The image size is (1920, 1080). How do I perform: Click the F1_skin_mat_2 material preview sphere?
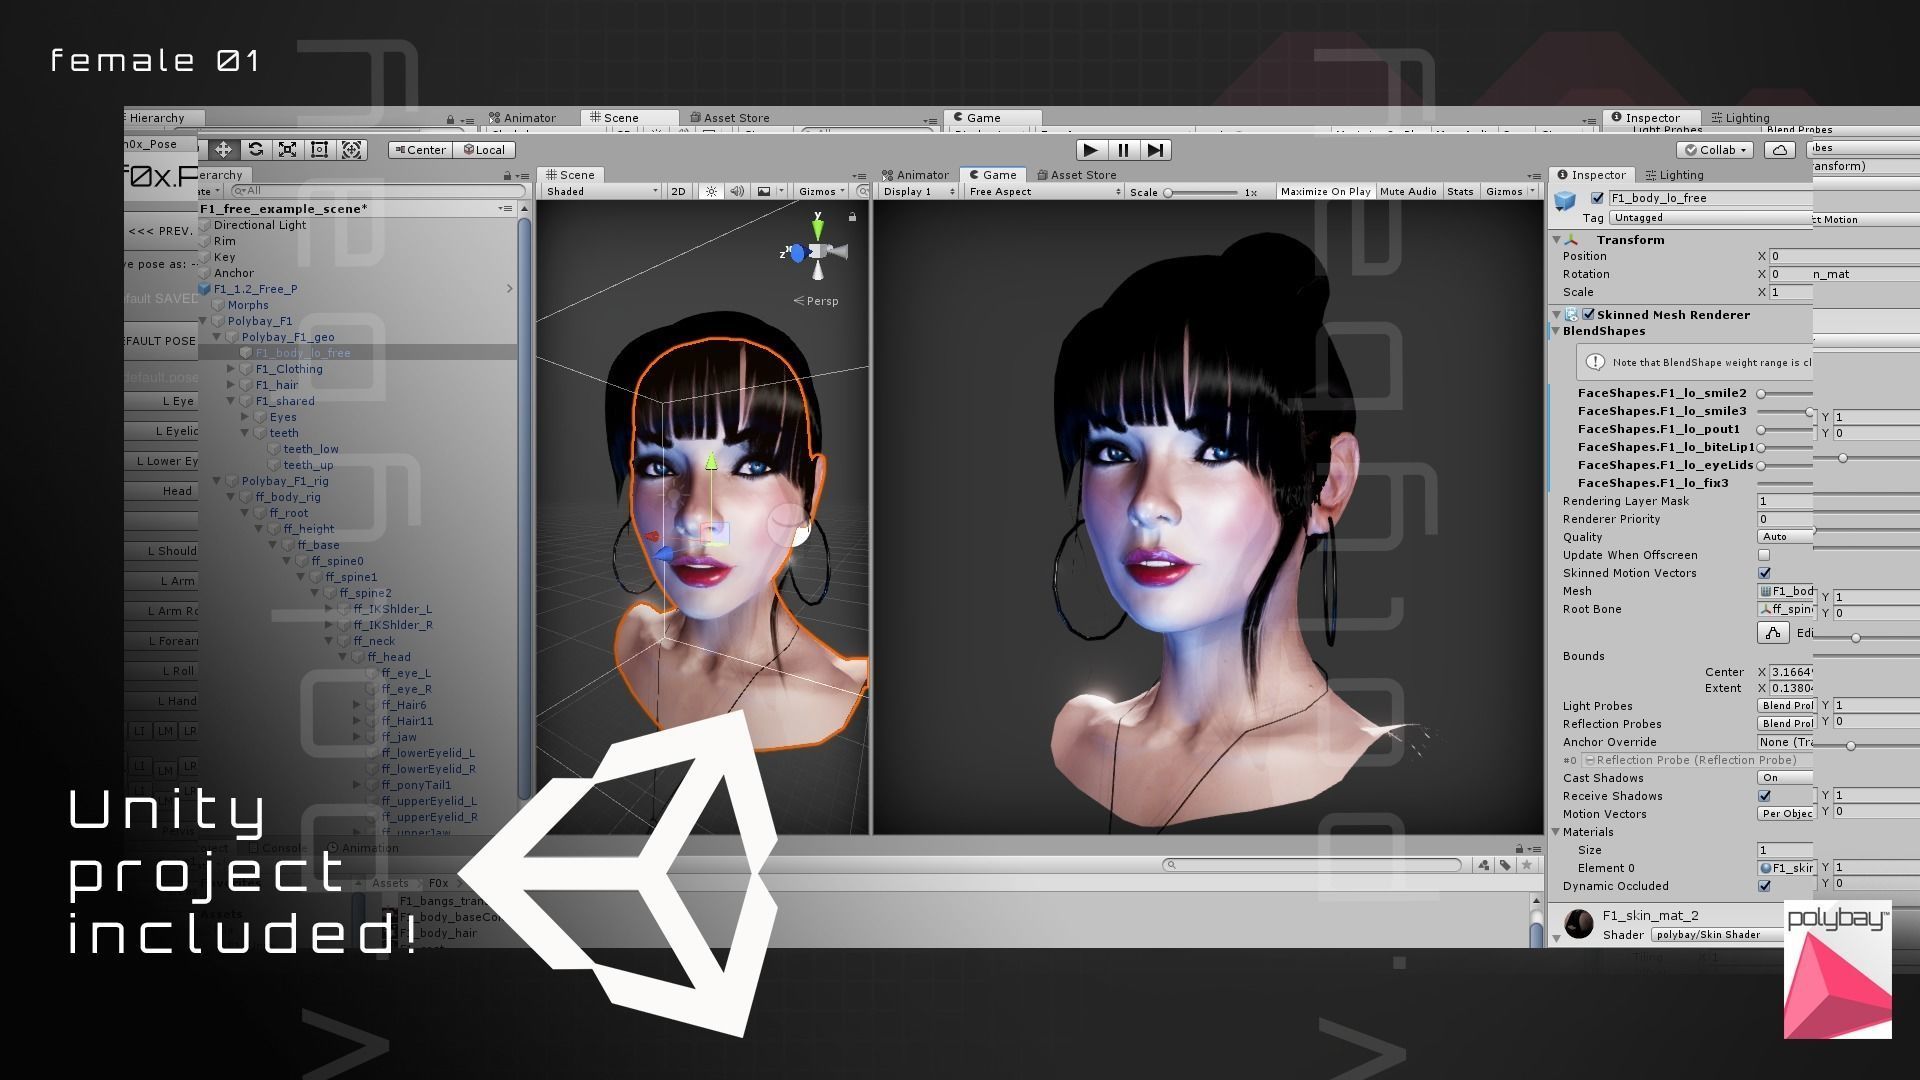click(x=1579, y=923)
